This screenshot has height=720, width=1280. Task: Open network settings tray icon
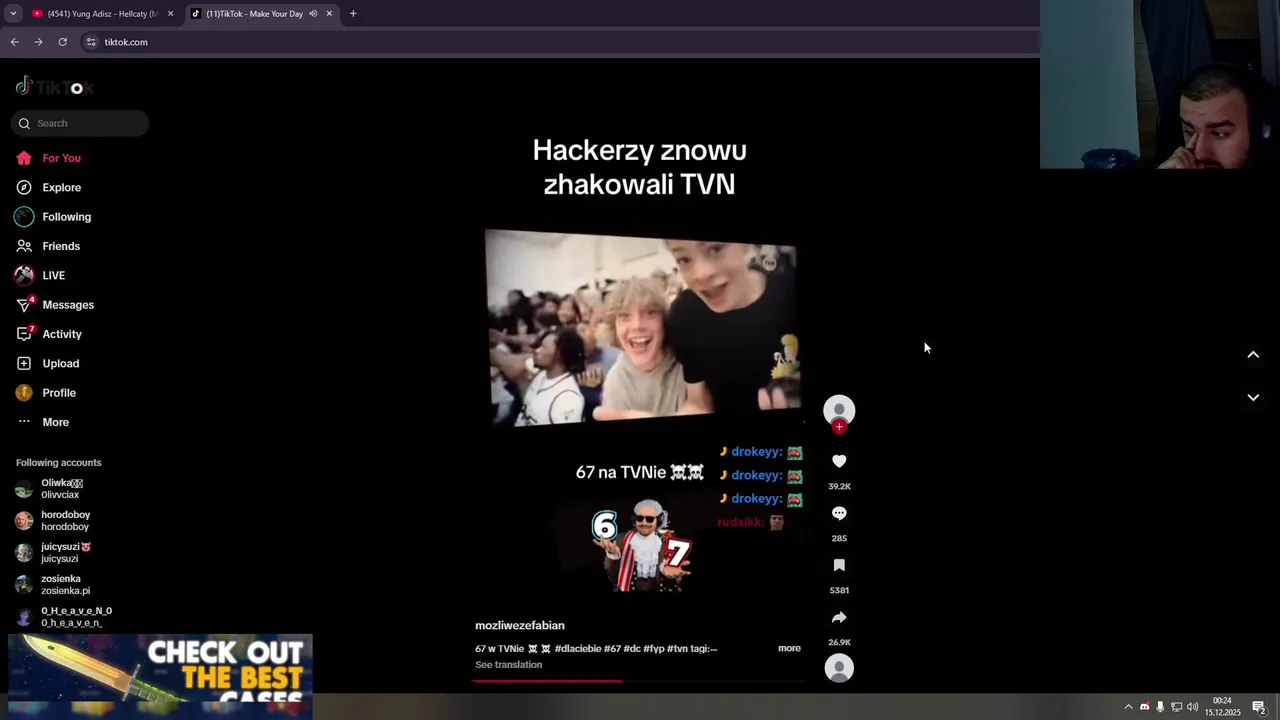[1176, 707]
